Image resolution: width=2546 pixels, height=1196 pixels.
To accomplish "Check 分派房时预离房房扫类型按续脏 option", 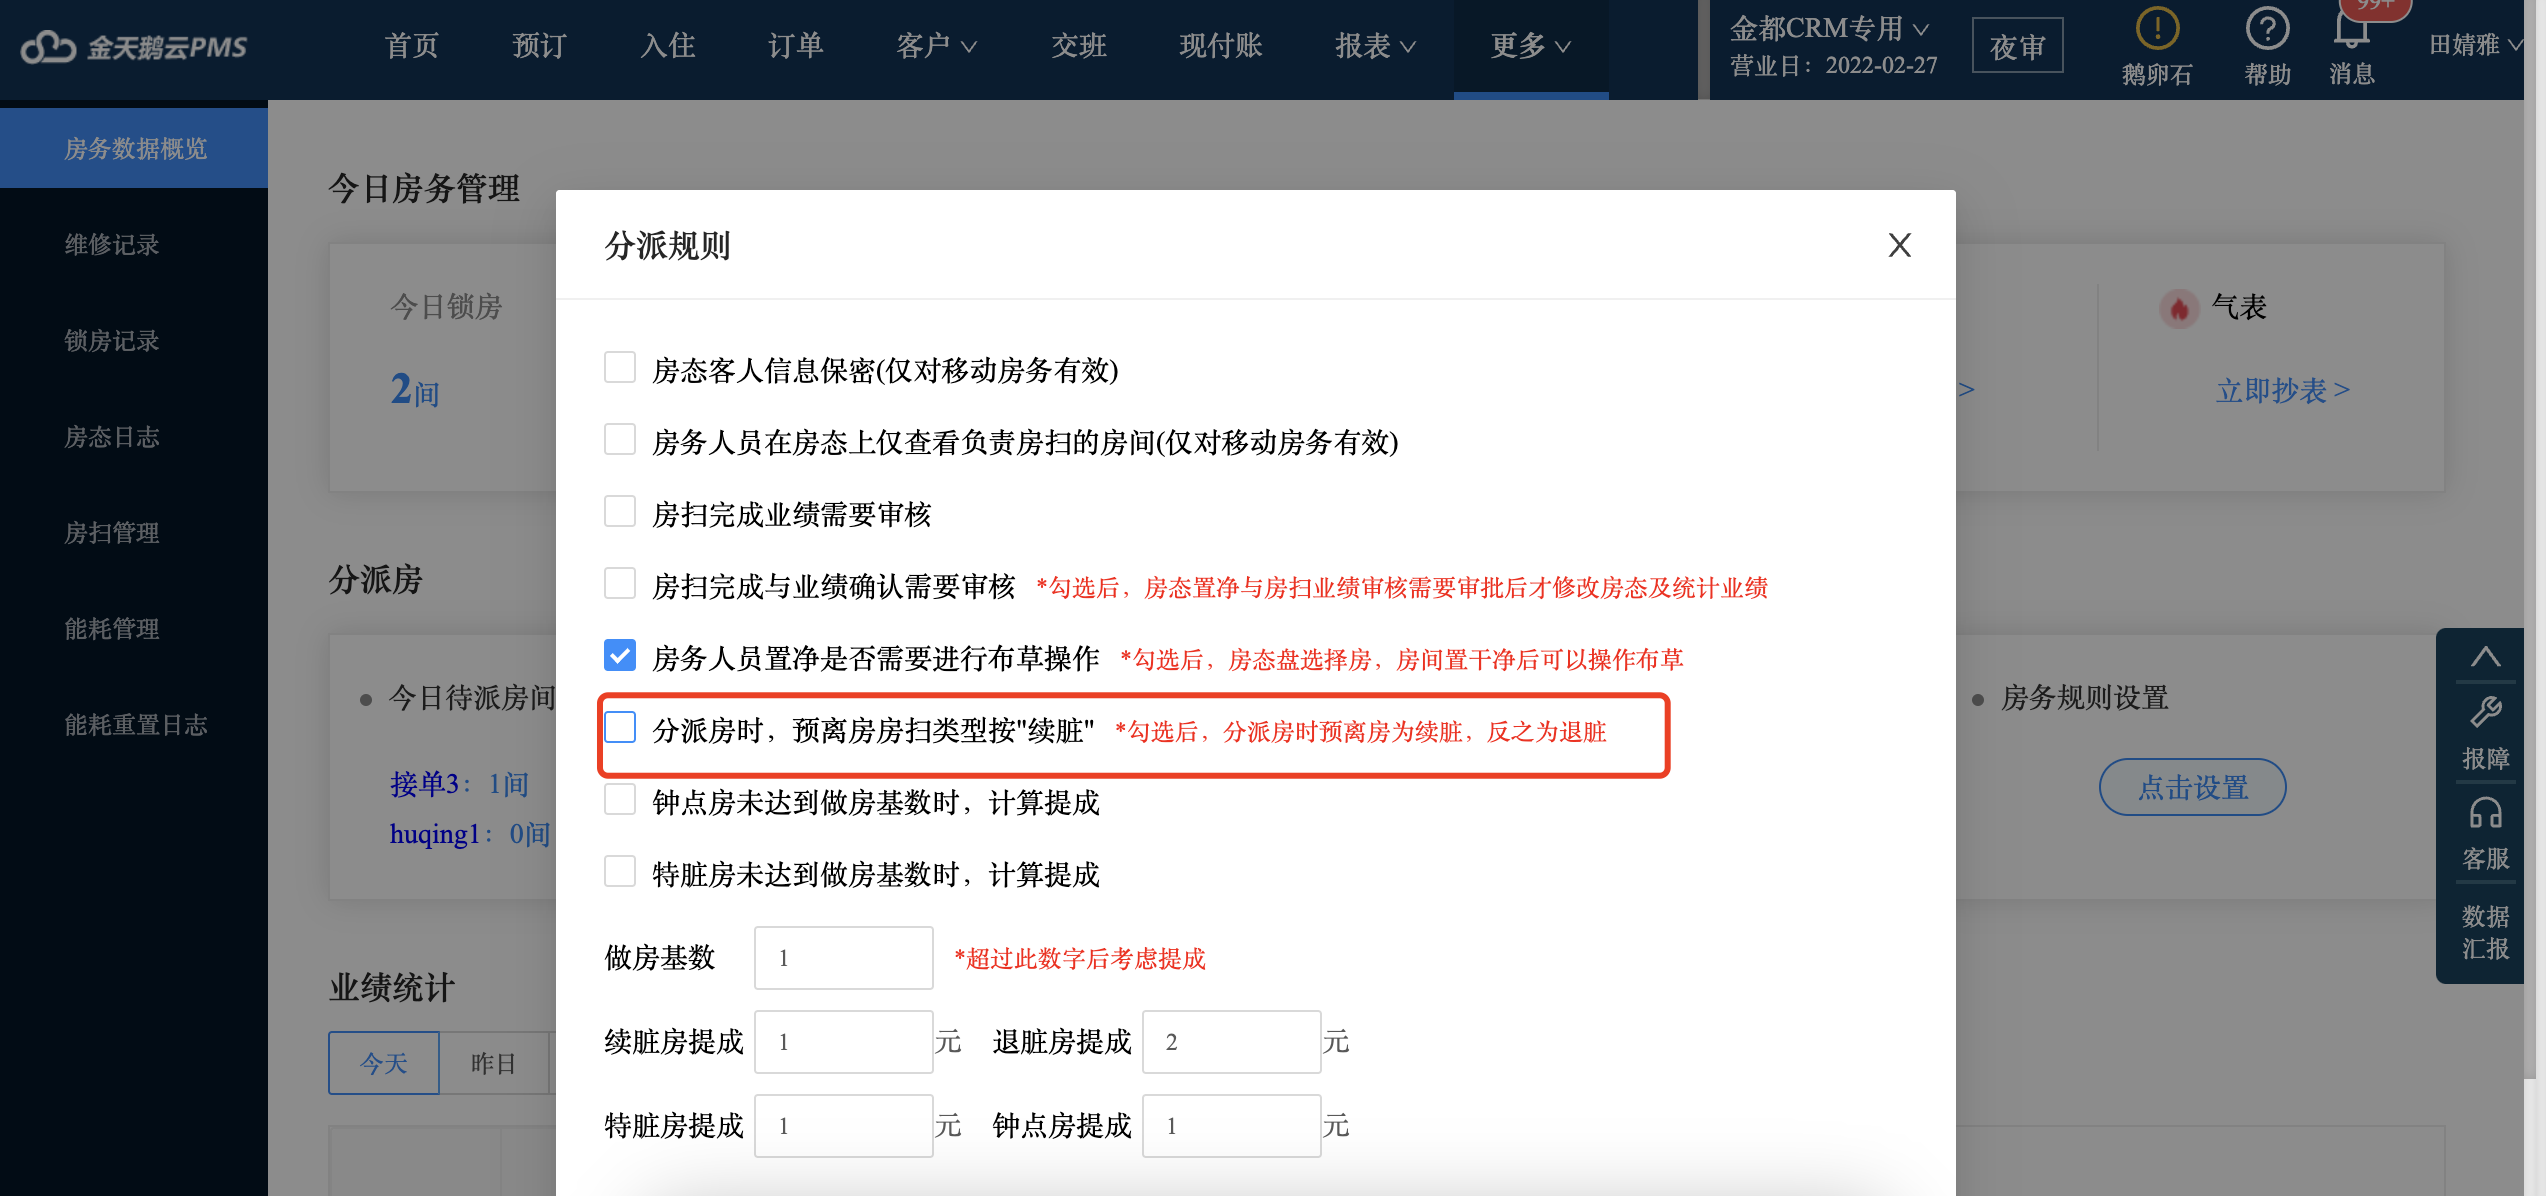I will click(x=620, y=727).
